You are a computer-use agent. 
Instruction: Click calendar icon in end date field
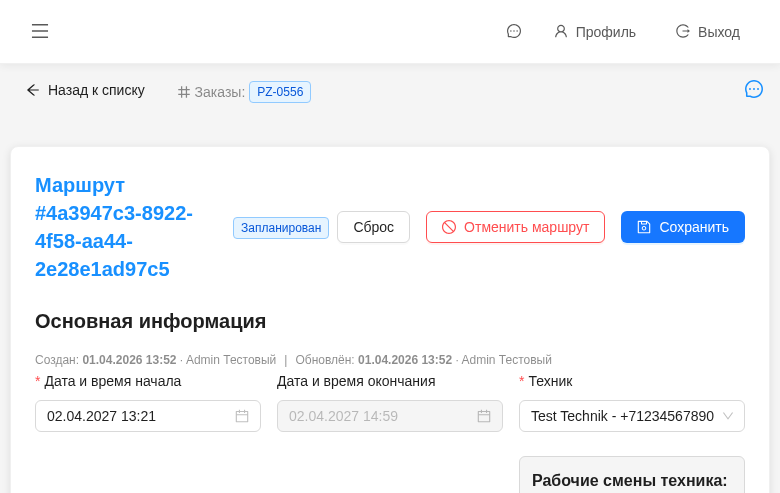(x=484, y=416)
